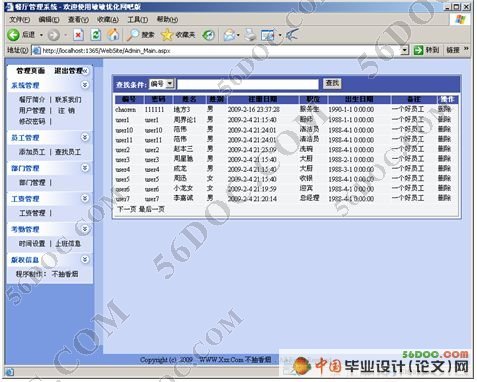This screenshot has width=477, height=382.
Task: Click the 注册日期 column header
Action: [263, 99]
